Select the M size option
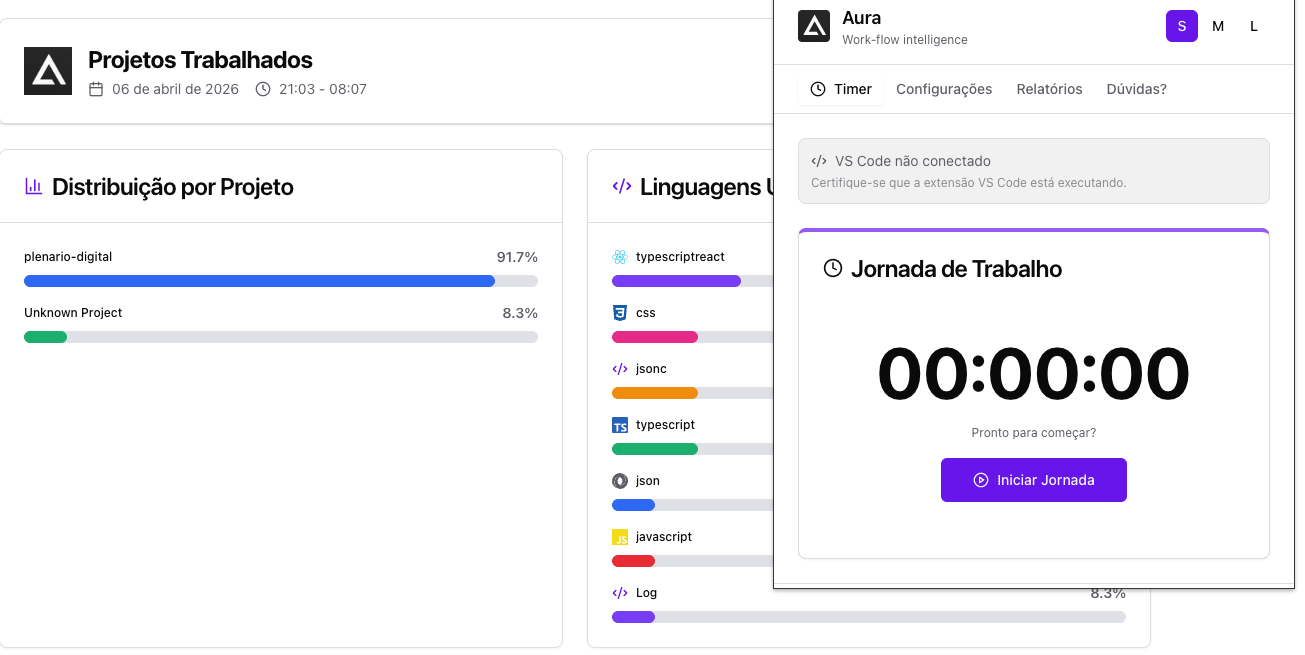The image size is (1305, 655). coord(1218,26)
